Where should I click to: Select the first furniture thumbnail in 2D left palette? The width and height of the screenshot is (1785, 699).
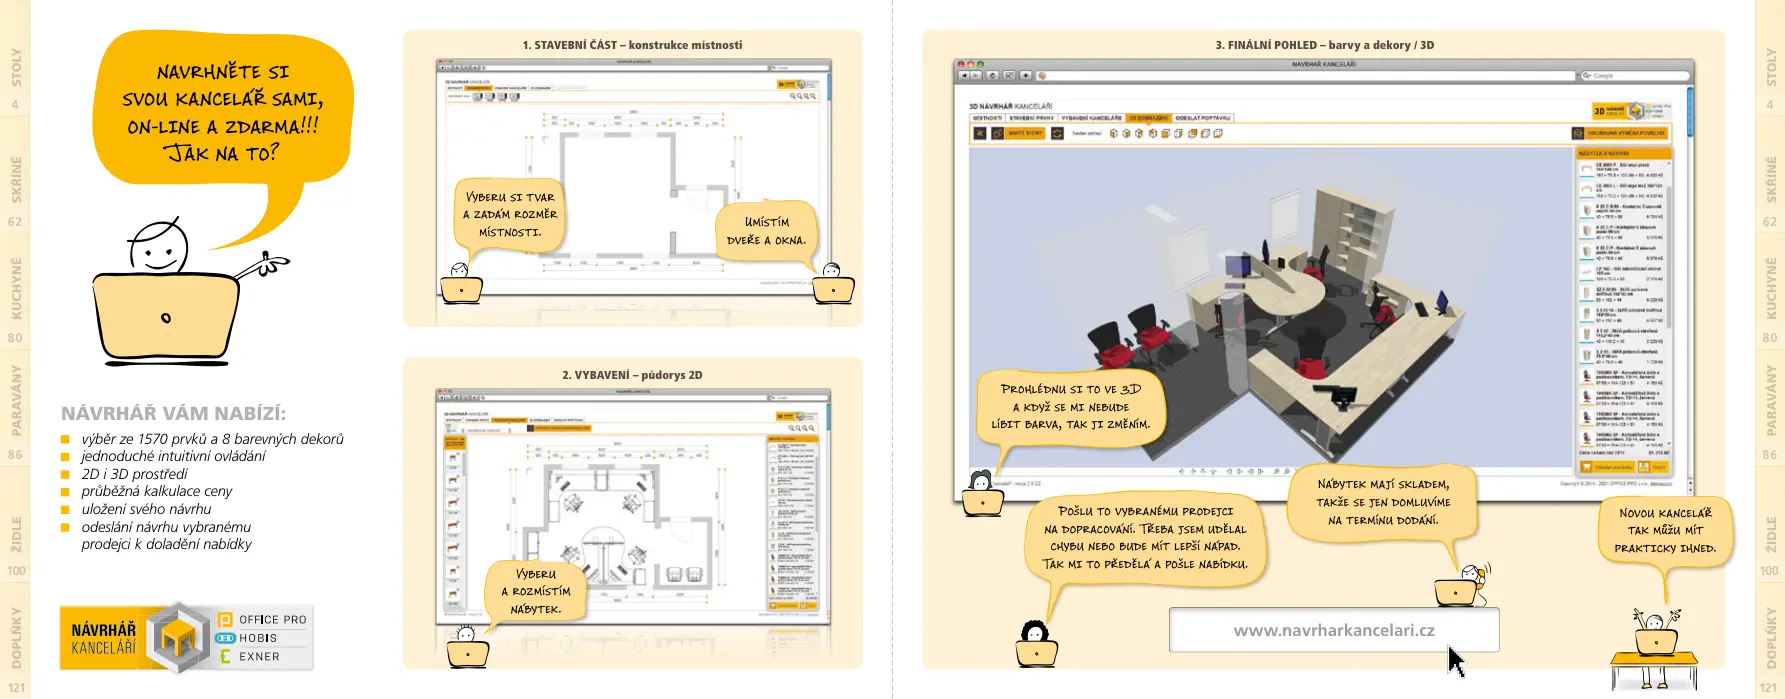(454, 457)
